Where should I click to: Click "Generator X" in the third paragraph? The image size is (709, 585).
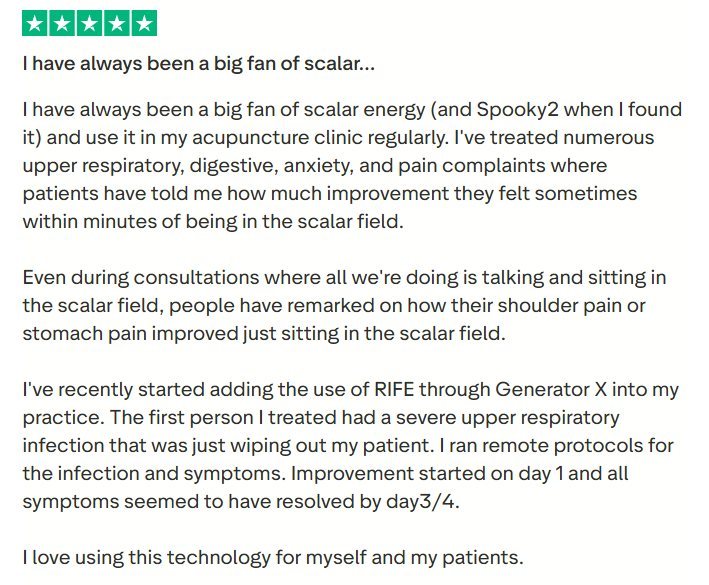(555, 388)
